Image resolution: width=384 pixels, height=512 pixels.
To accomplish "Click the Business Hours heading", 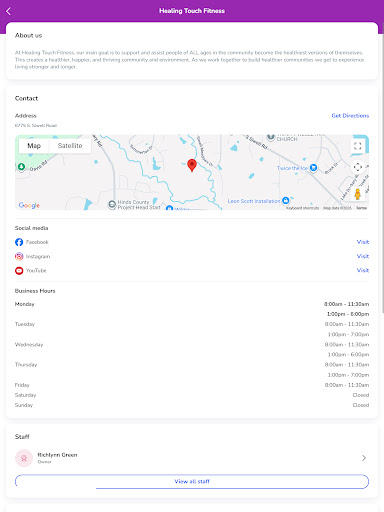I will point(35,291).
